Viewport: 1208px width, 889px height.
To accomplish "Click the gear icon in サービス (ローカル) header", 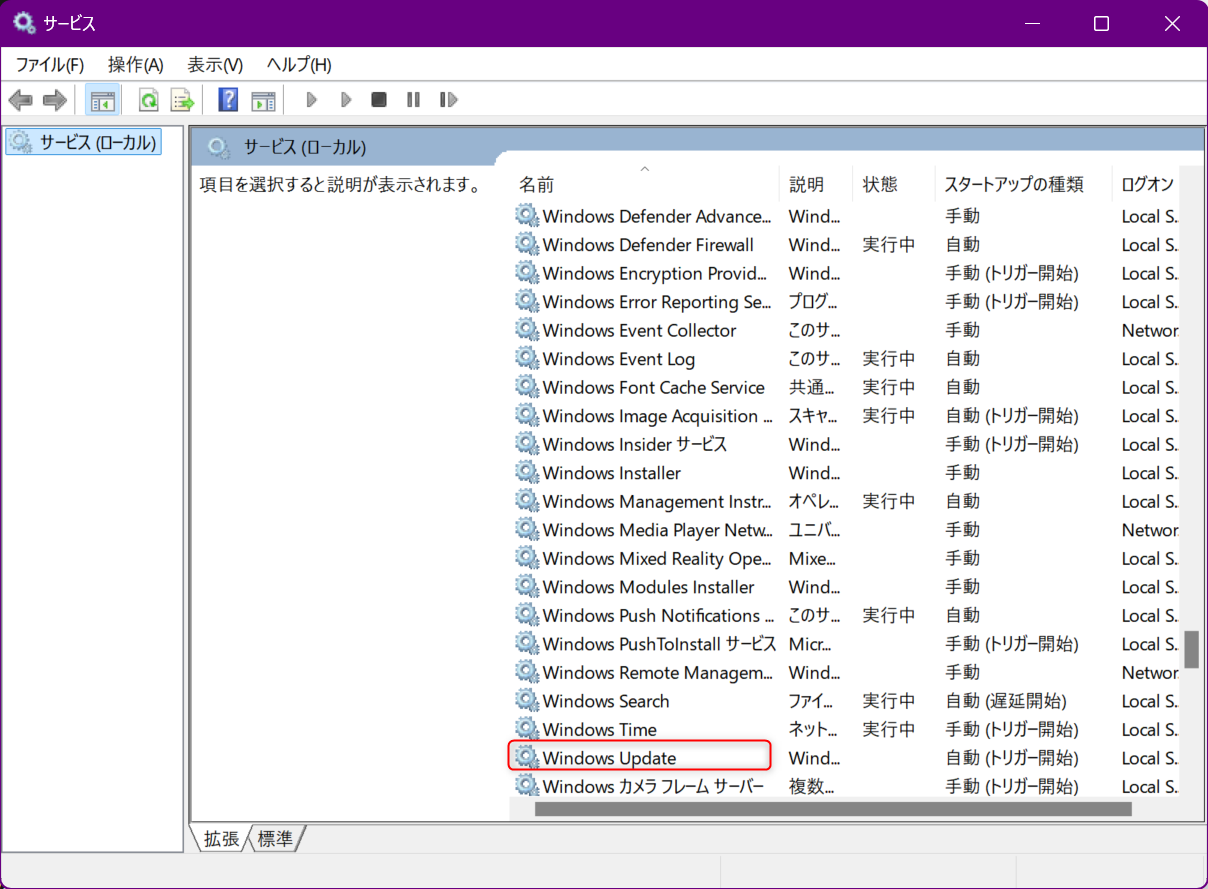I will (x=219, y=148).
